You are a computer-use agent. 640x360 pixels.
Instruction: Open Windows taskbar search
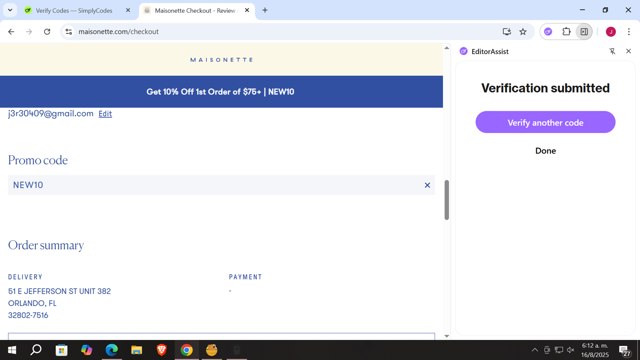tap(36, 350)
